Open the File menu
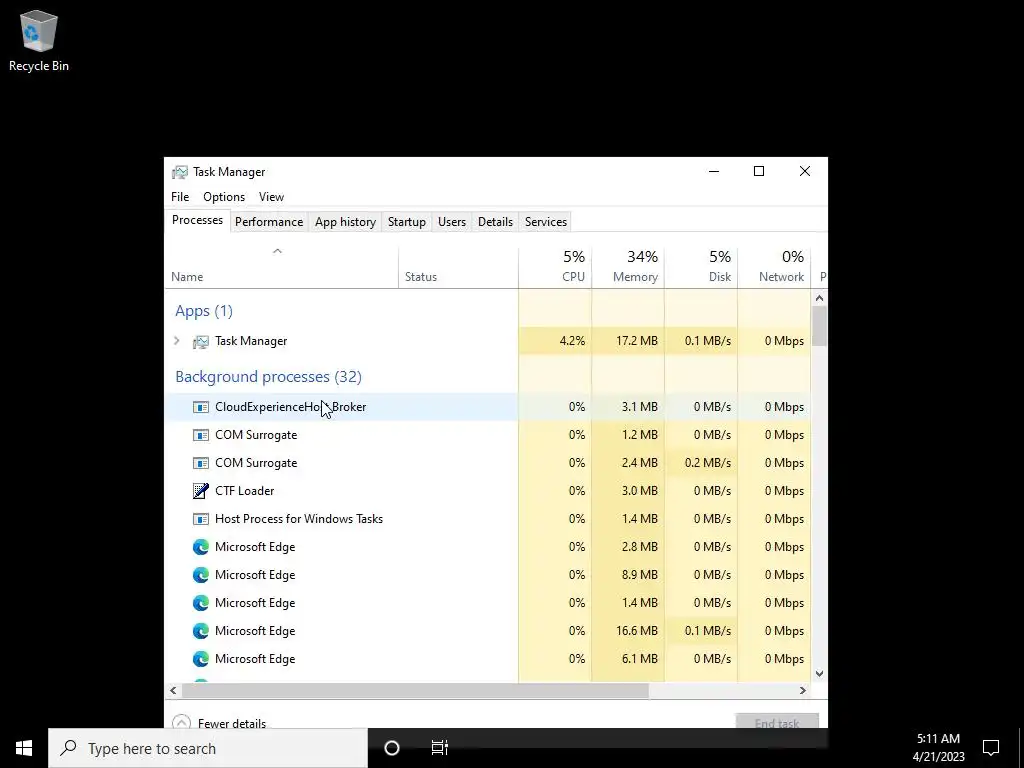 [180, 197]
